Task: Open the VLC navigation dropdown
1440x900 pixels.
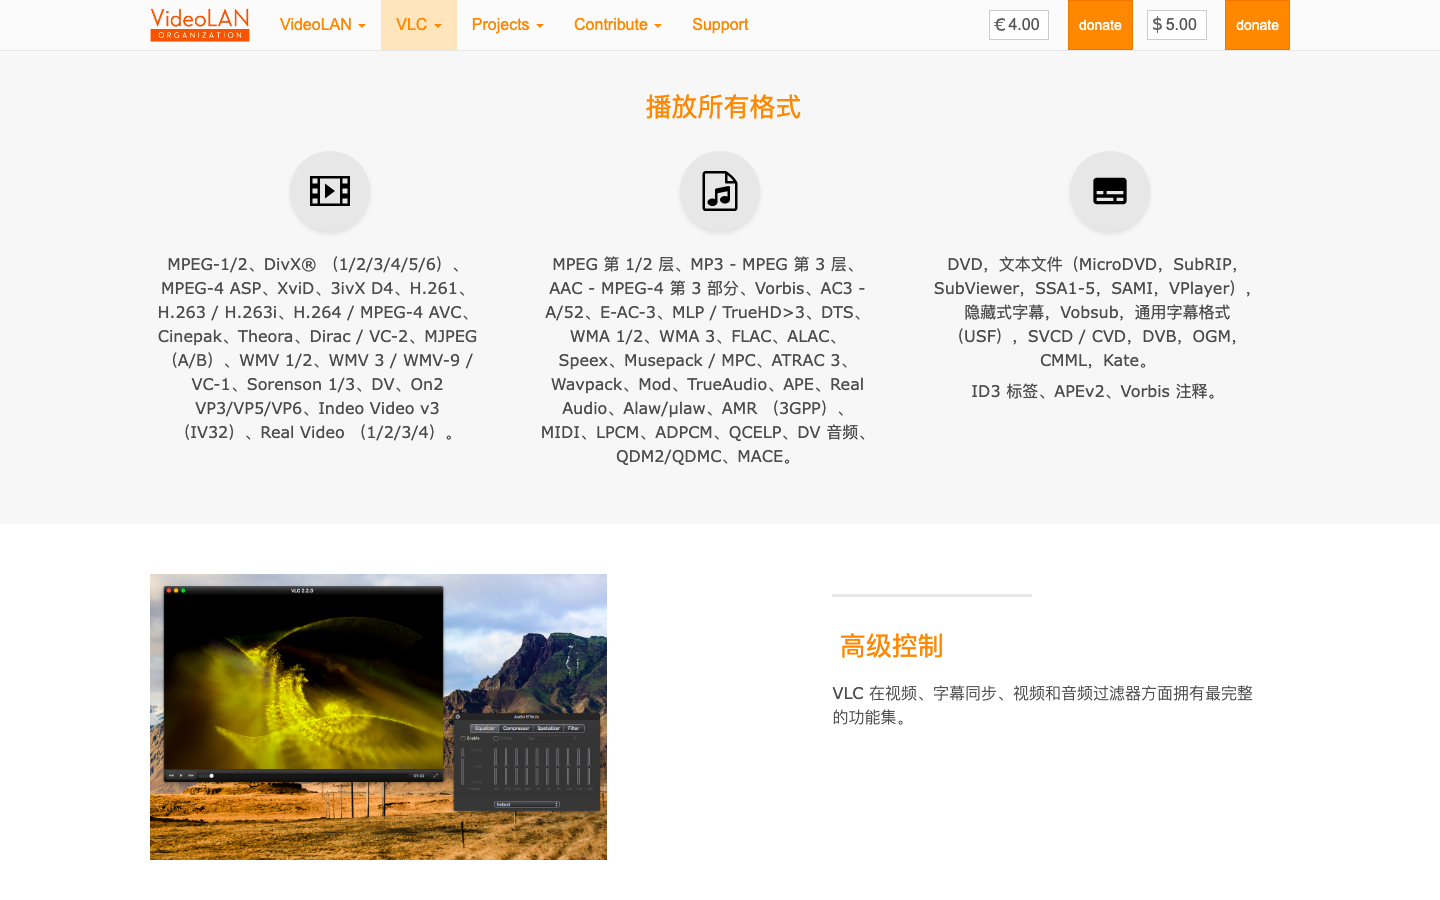Action: 418,24
